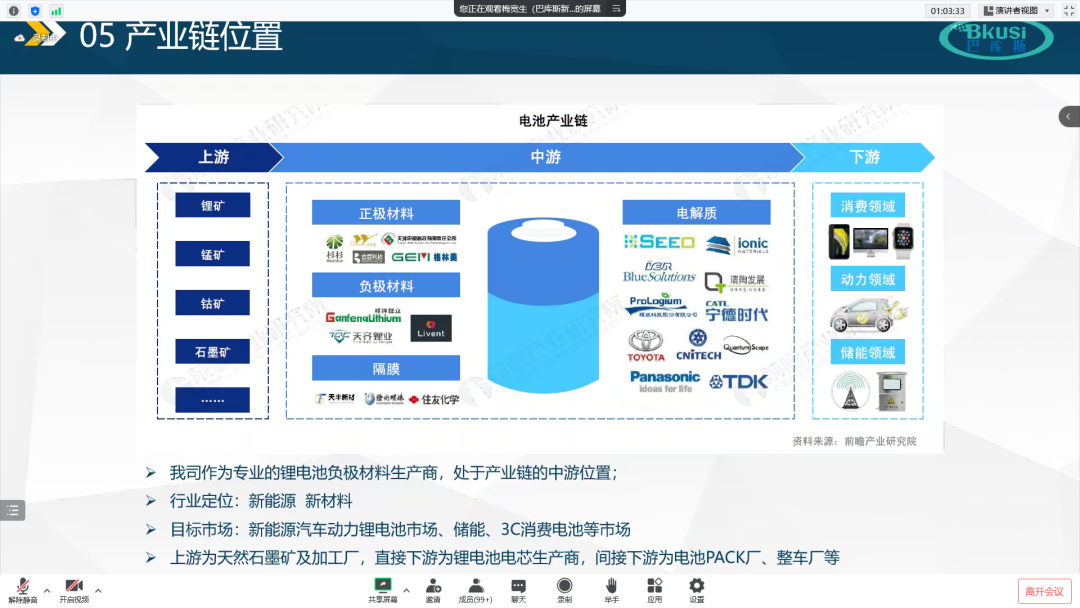Open the screen-share banner menu icon
1080x608 pixels.
point(616,9)
